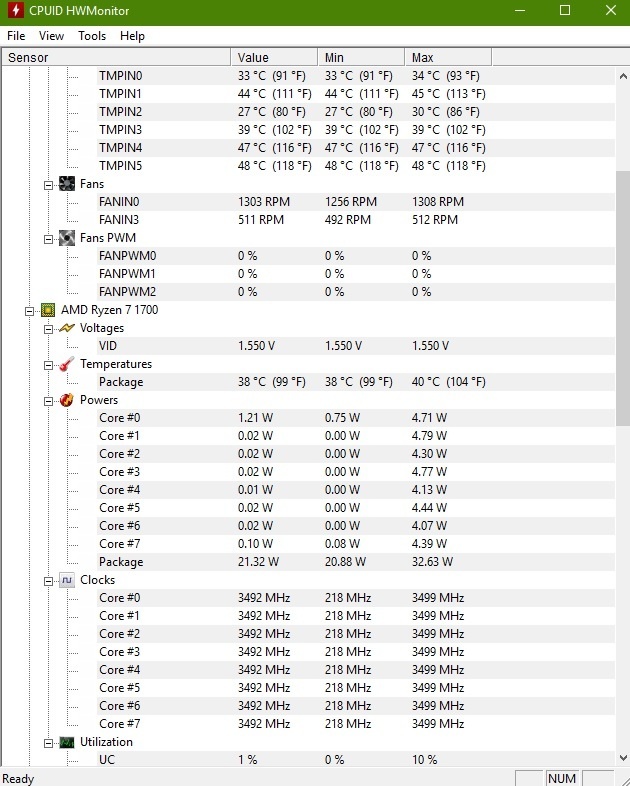Collapse the AMD Ryzen 7 1700 node
Viewport: 630px width, 786px height.
click(x=30, y=310)
